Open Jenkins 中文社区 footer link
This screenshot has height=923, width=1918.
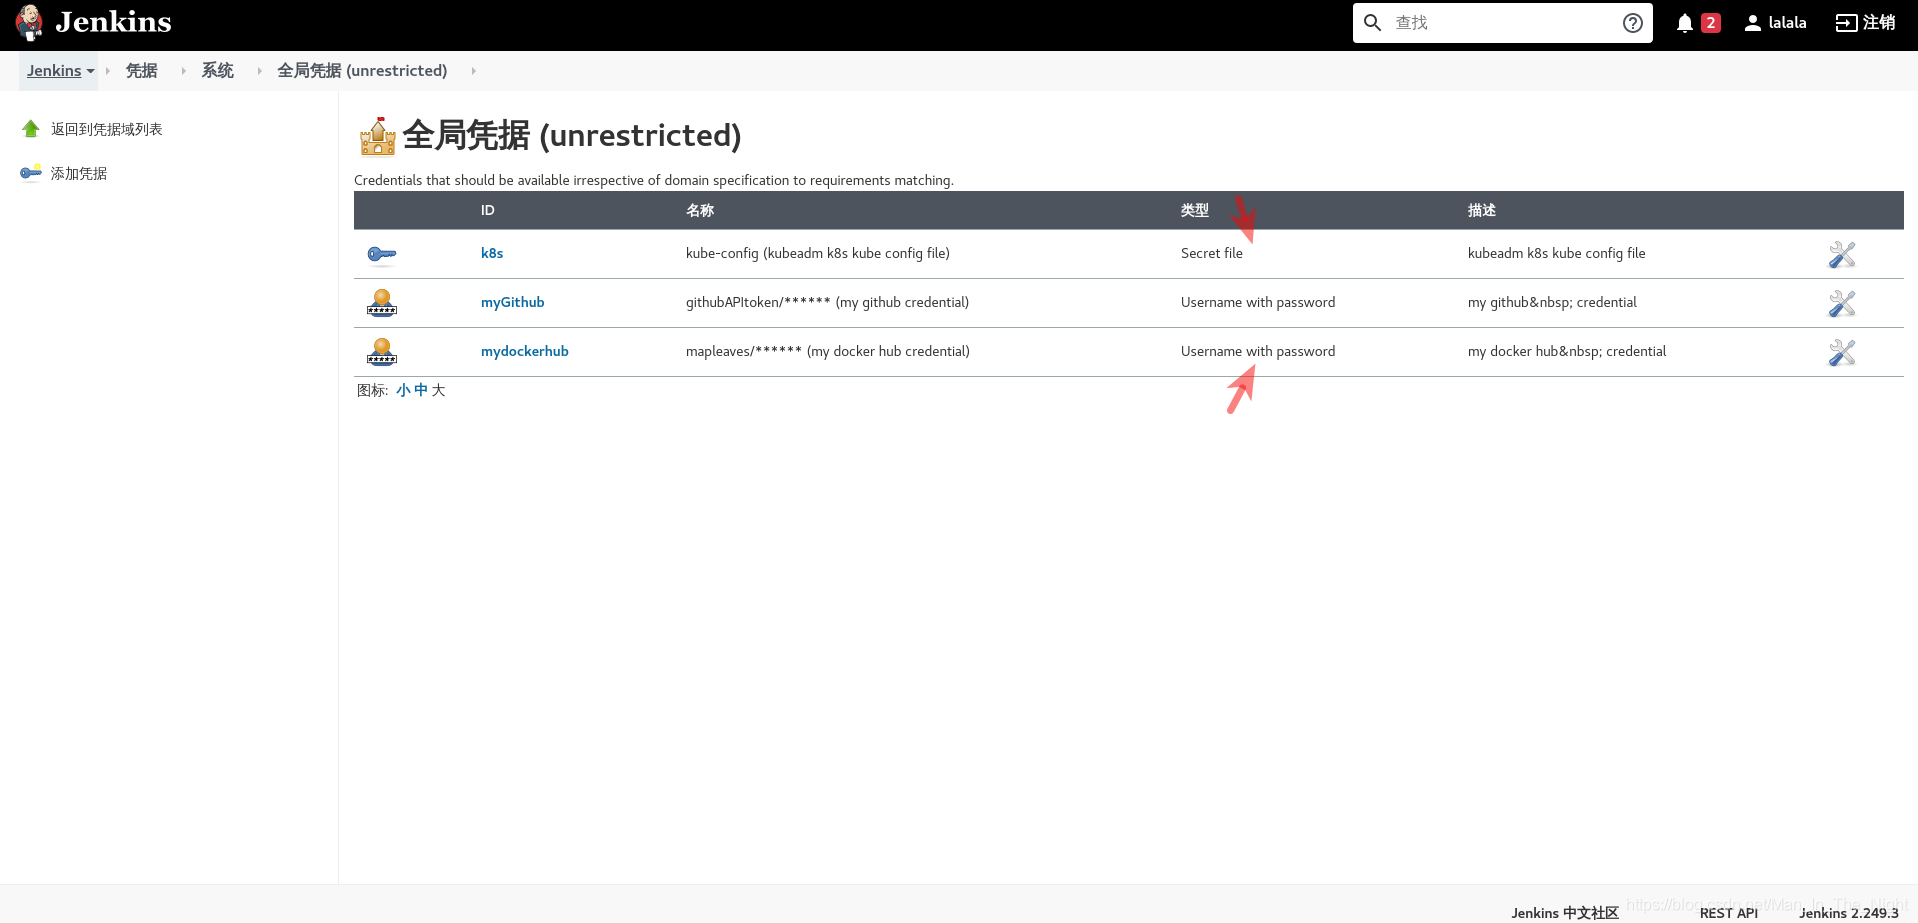pos(1565,912)
